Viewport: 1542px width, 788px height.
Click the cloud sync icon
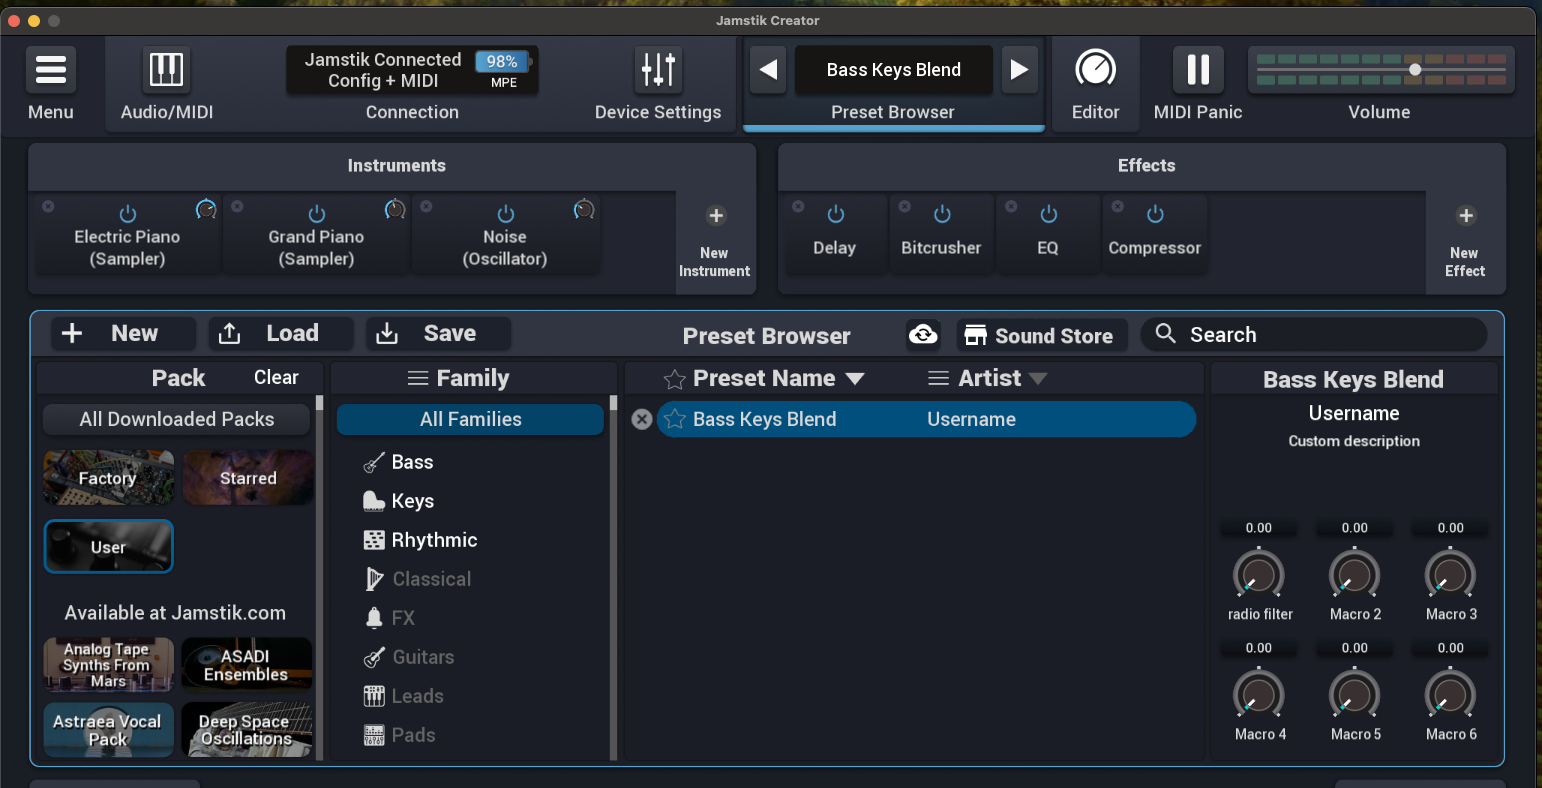click(923, 335)
